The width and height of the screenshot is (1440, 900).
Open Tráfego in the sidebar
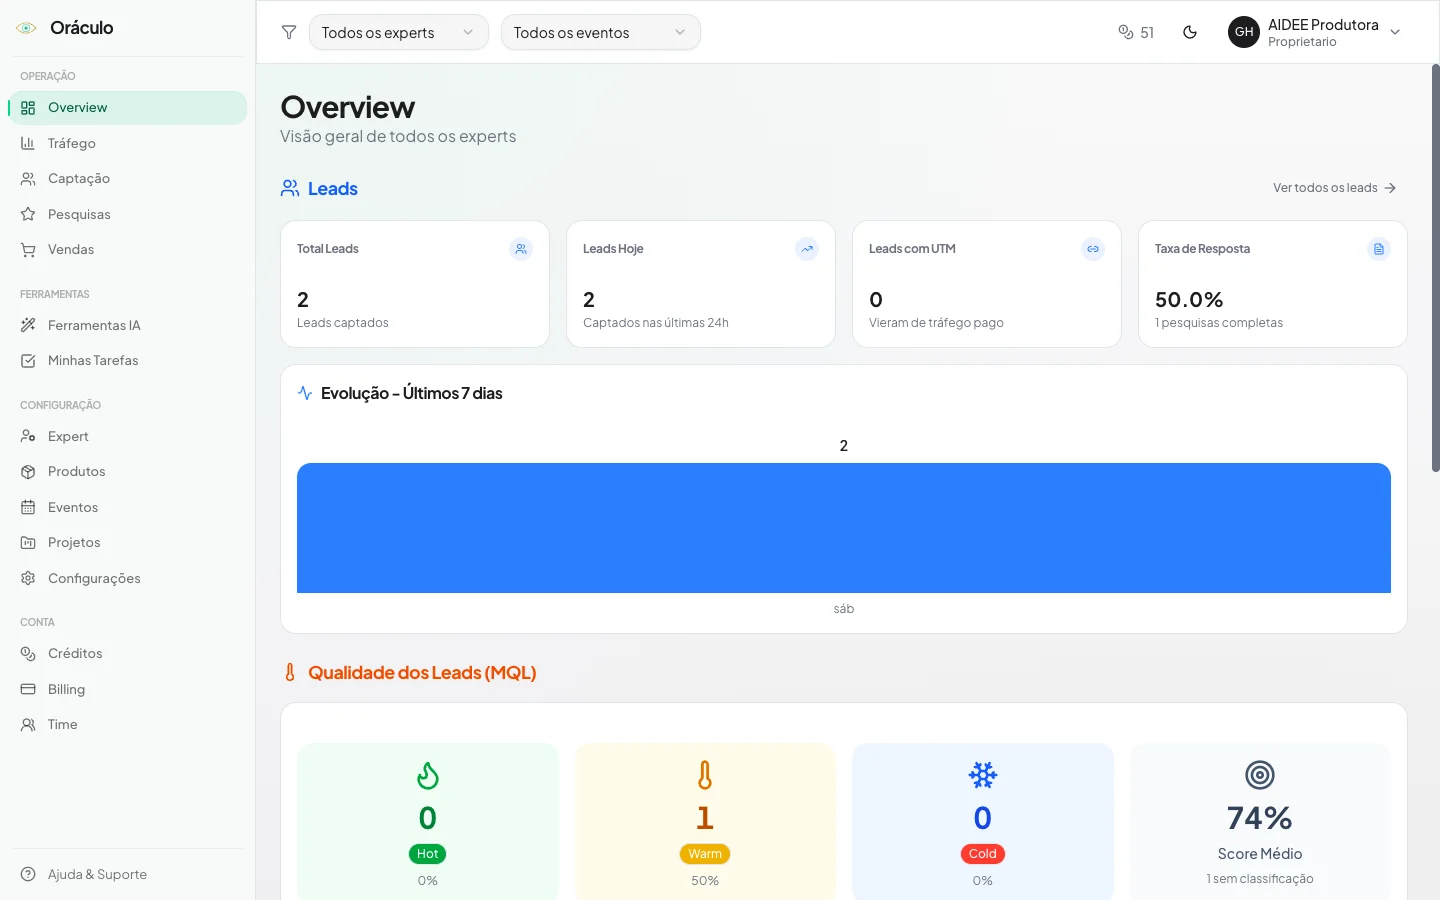[x=128, y=143]
